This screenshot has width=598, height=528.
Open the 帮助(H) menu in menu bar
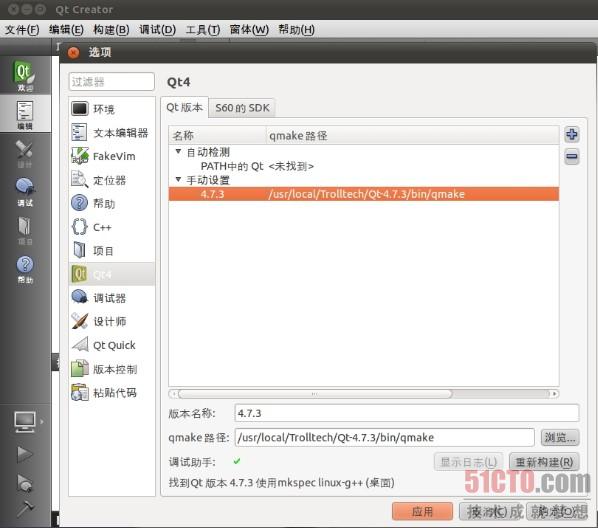point(296,30)
